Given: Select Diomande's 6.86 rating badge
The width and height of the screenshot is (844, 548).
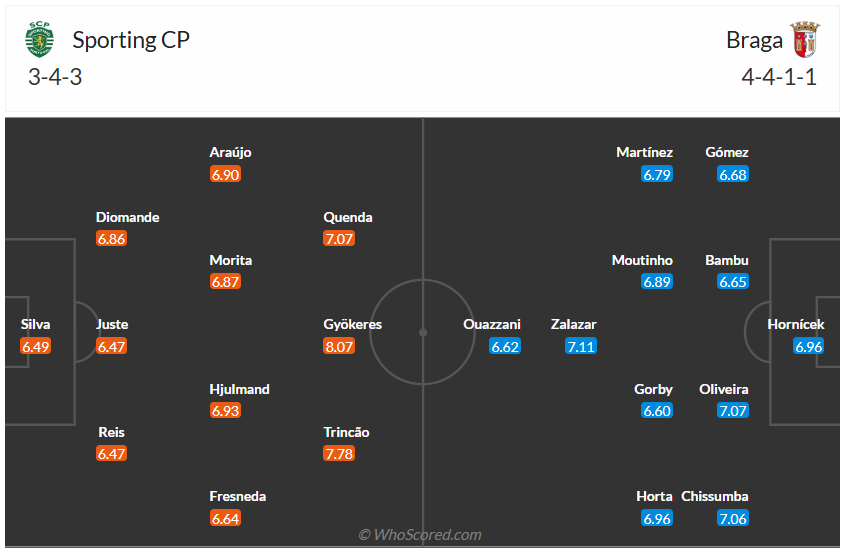Looking at the screenshot, I should [112, 239].
